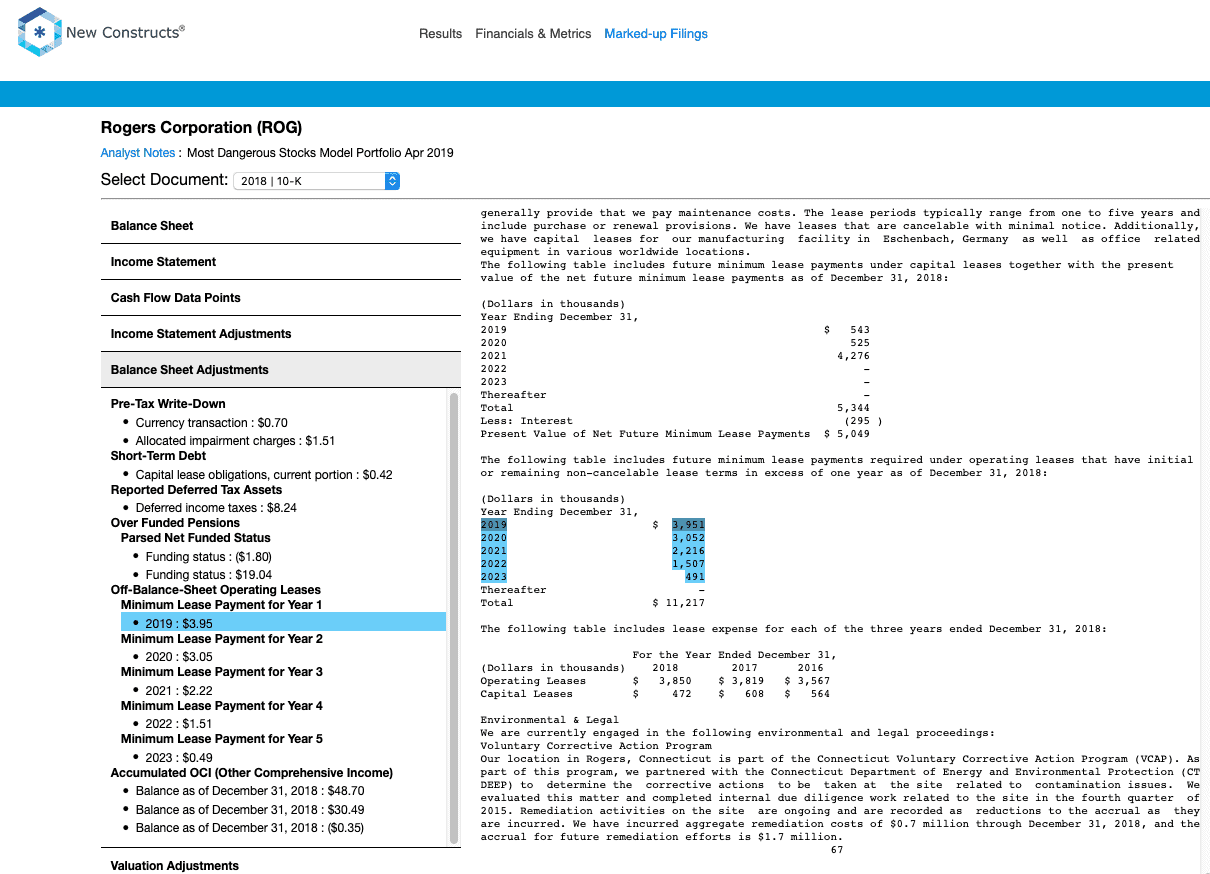
Task: Select OCI balance of $48.70
Action: coord(250,791)
